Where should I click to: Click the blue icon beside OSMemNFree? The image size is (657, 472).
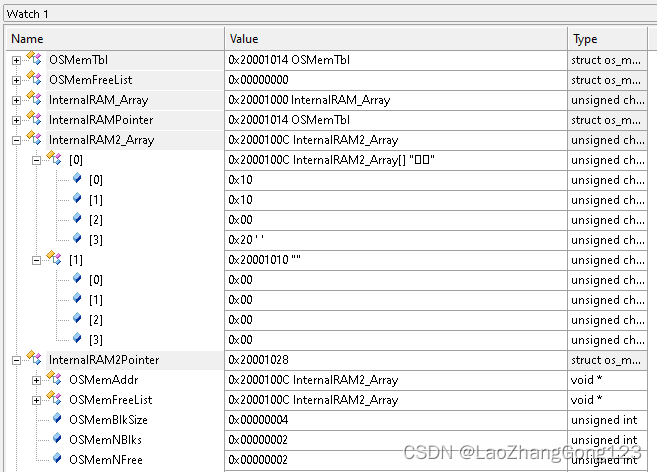pyautogui.click(x=57, y=458)
